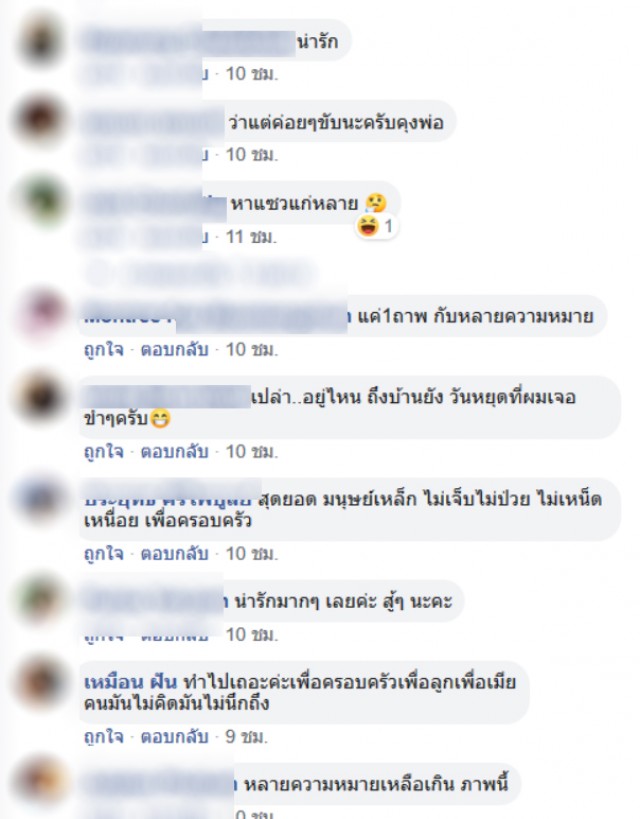Image resolution: width=640 pixels, height=819 pixels.
Task: Click ตอบกลับ under the ช้าๆครับ comment
Action: click(174, 451)
